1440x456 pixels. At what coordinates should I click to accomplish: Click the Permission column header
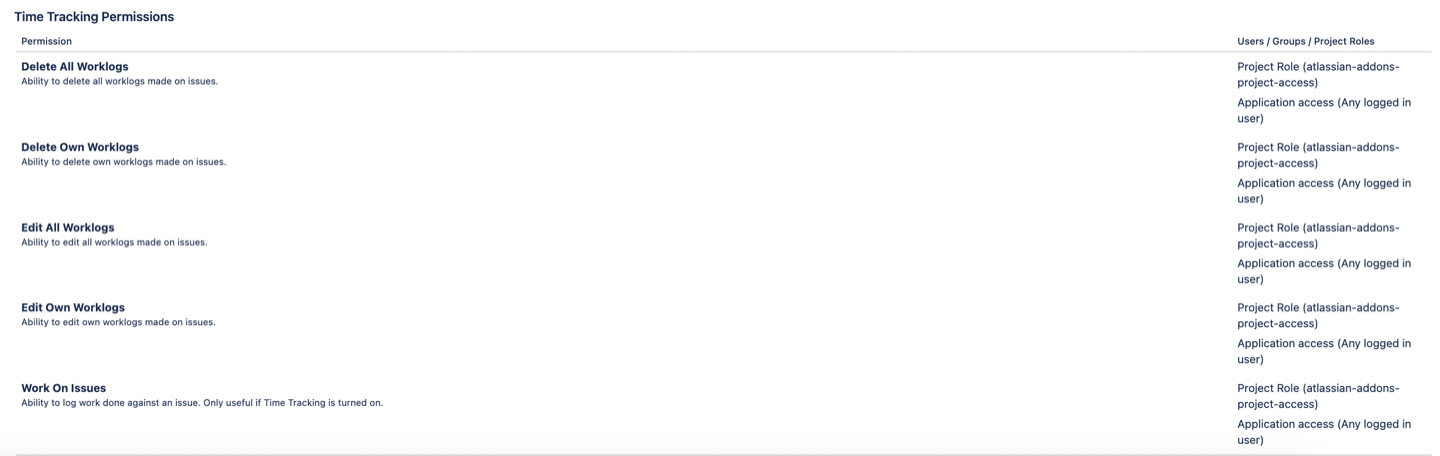(46, 41)
